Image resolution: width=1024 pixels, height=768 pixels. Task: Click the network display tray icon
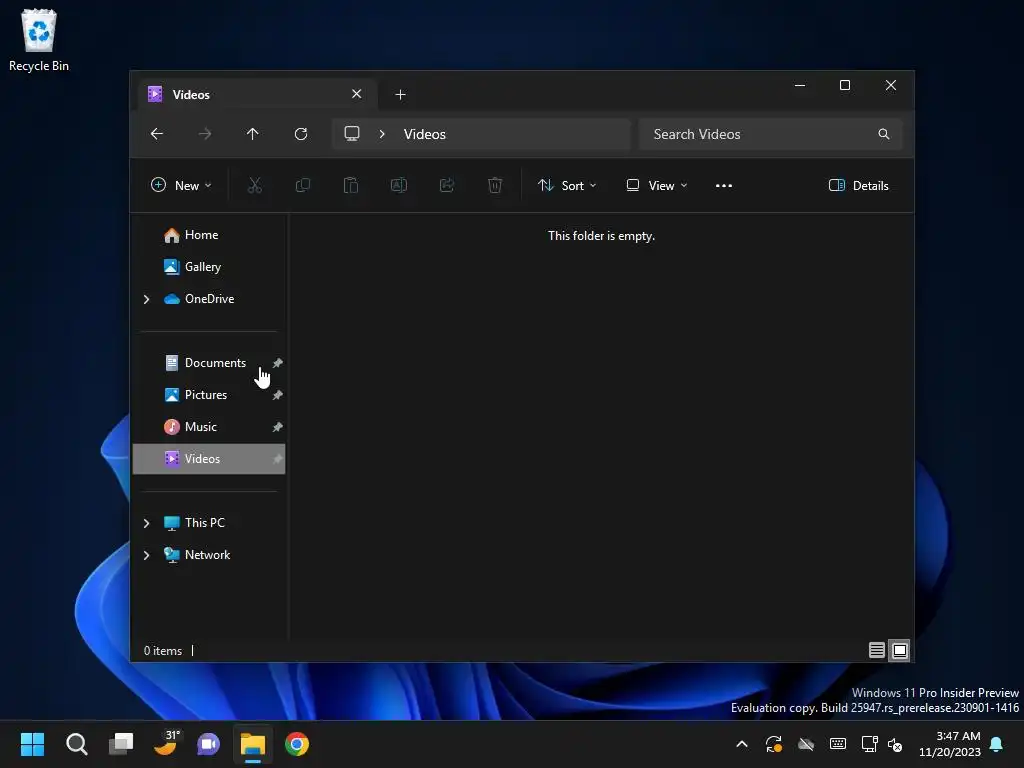tap(869, 744)
